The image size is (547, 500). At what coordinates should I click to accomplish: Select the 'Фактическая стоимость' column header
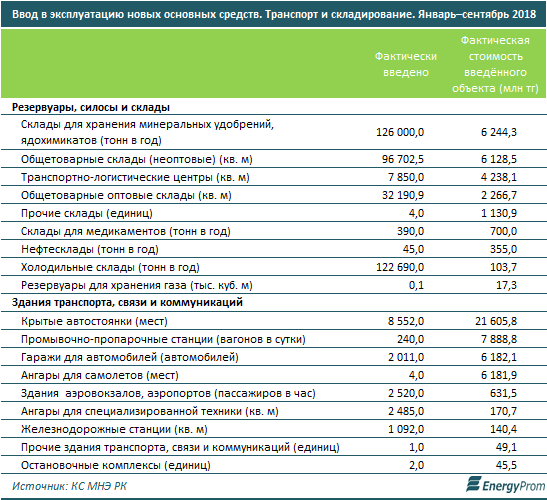(x=495, y=64)
